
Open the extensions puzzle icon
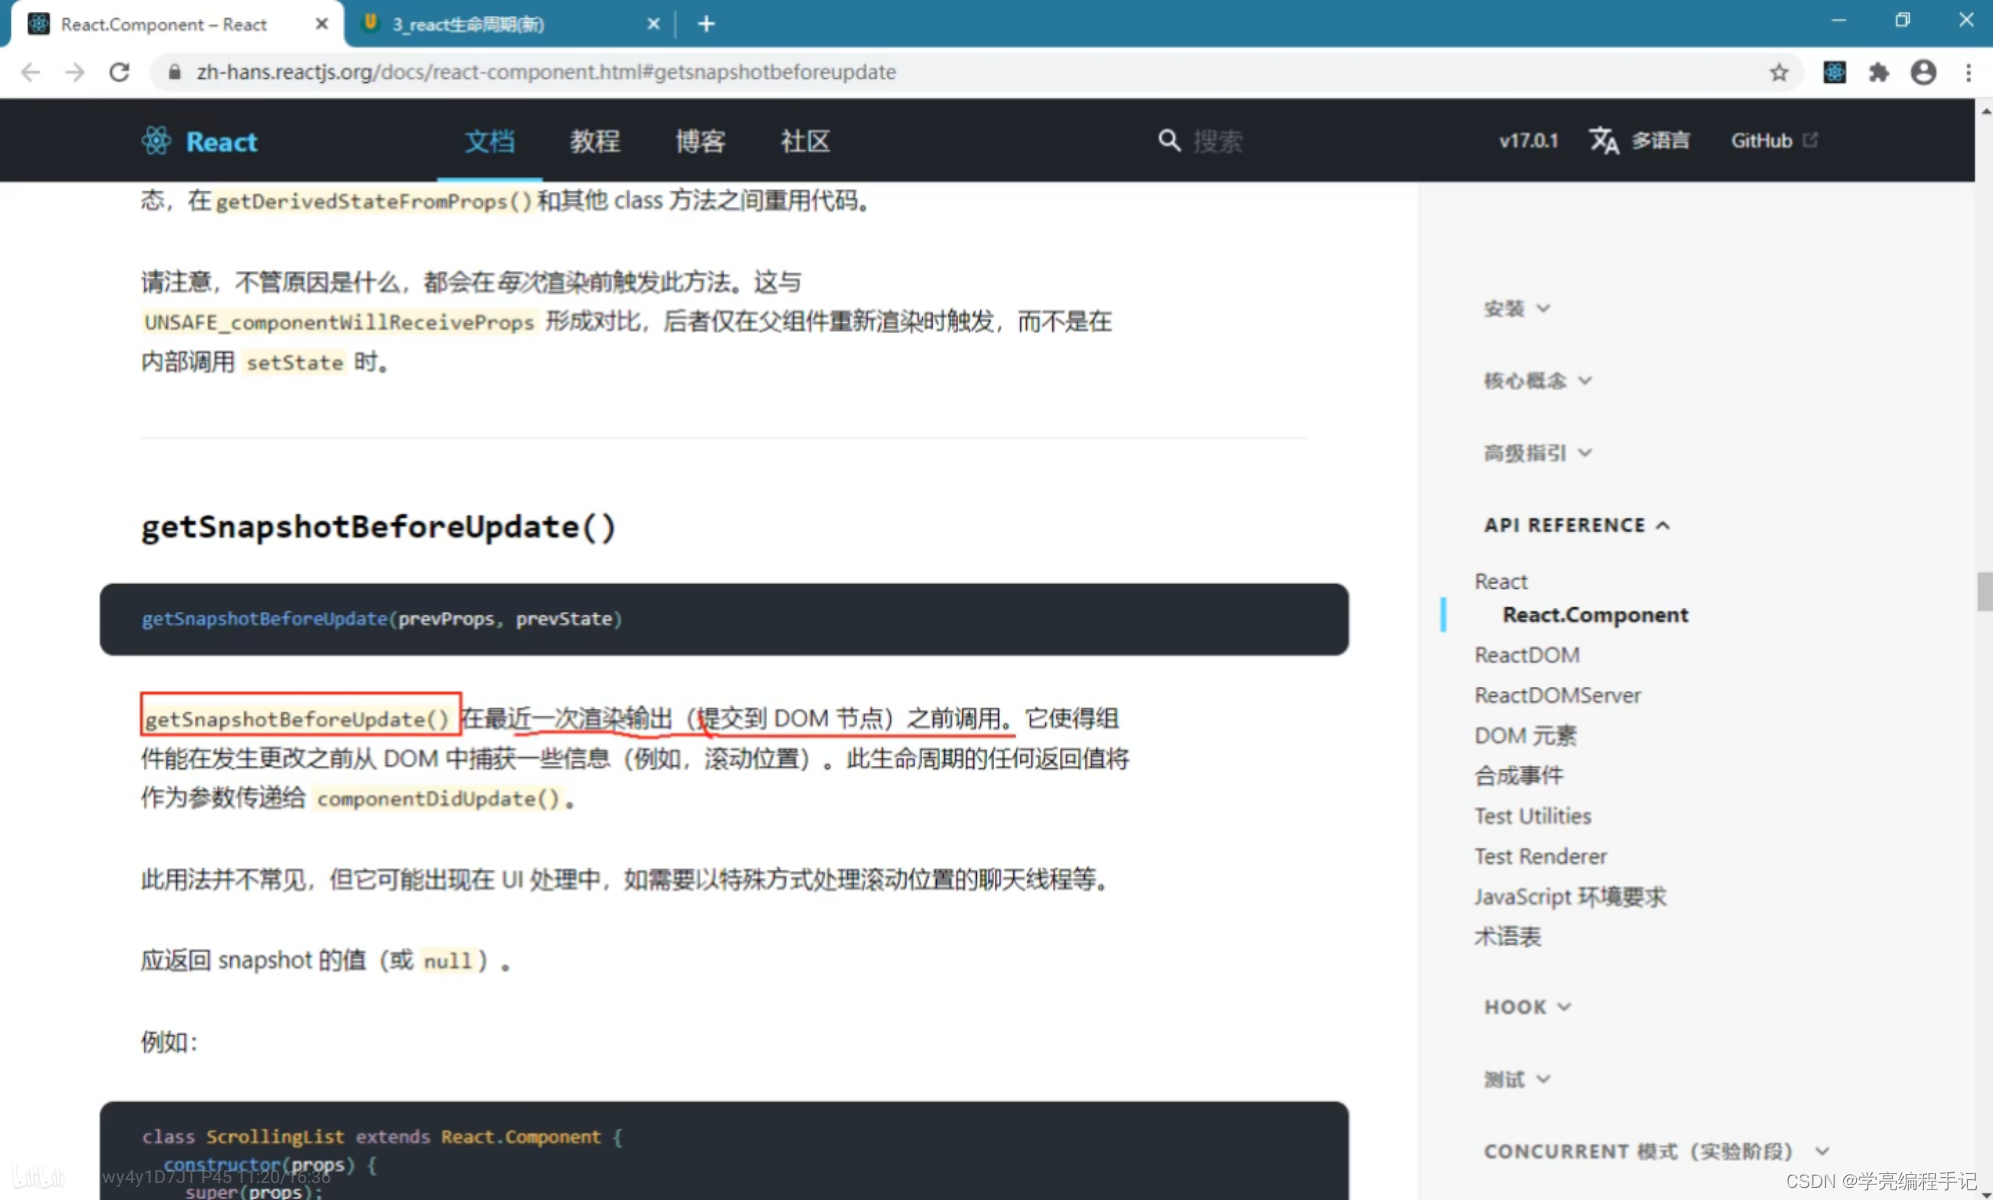1879,72
